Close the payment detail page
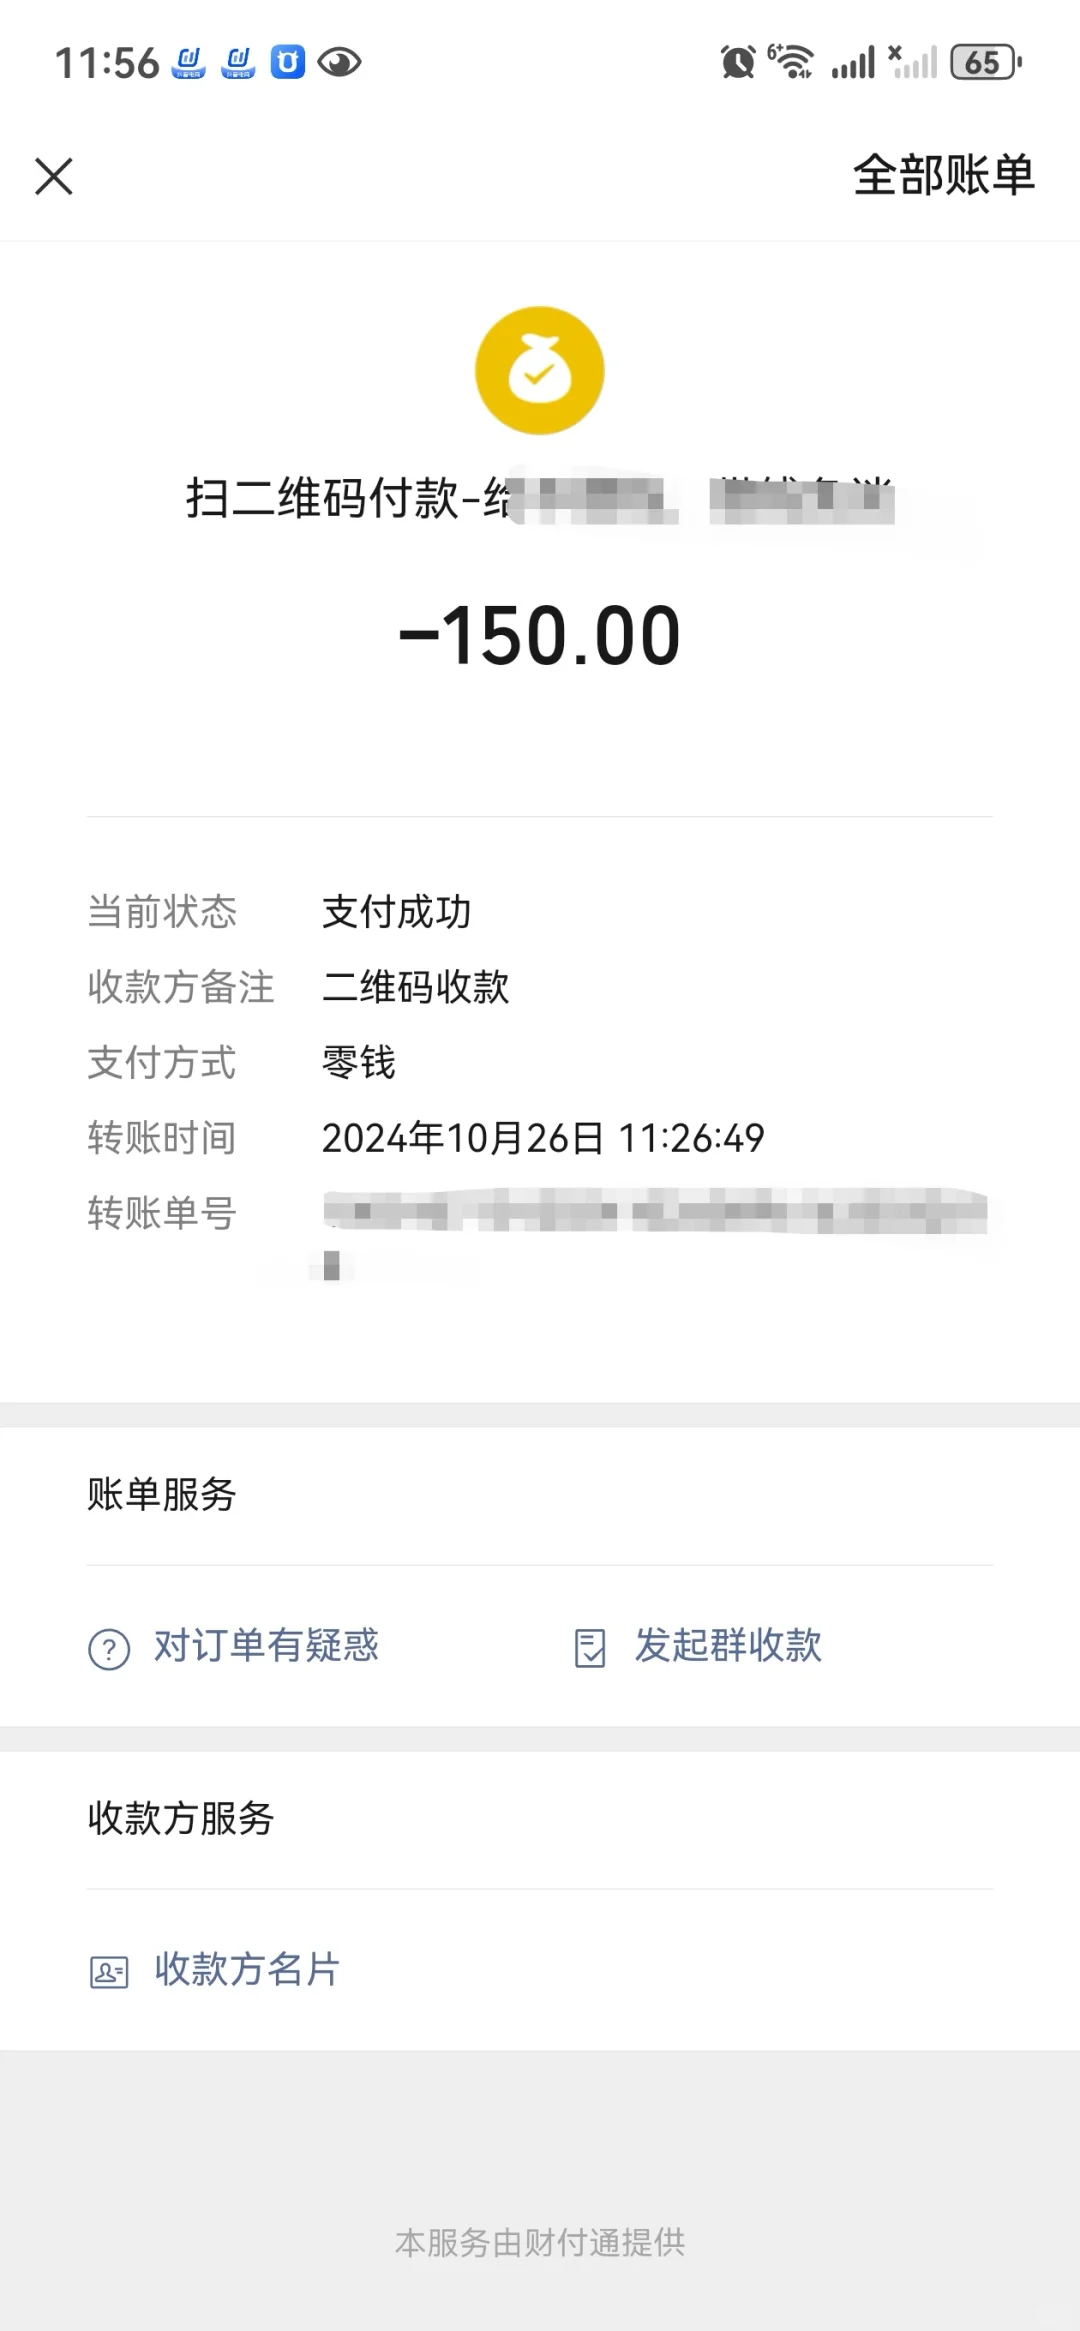Screen dimensions: 1080x2331 54,176
